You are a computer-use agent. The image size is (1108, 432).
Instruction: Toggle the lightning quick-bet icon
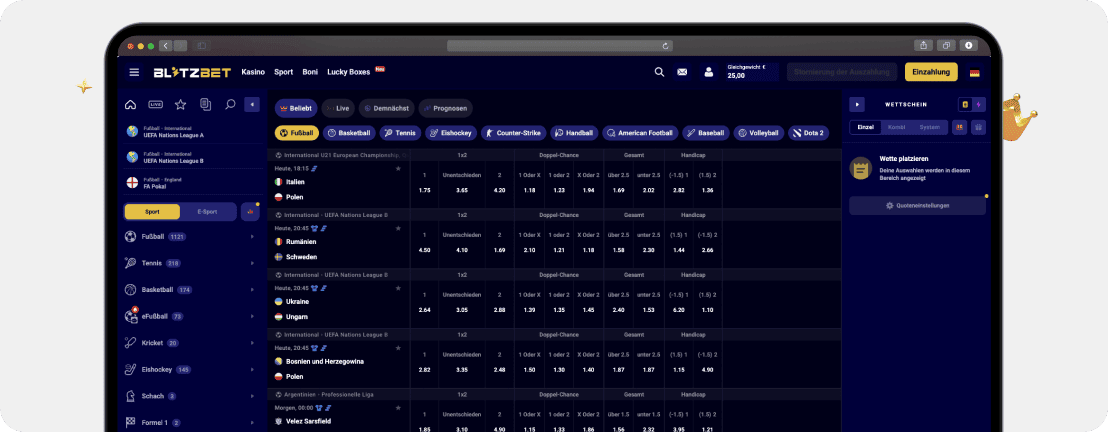979,105
